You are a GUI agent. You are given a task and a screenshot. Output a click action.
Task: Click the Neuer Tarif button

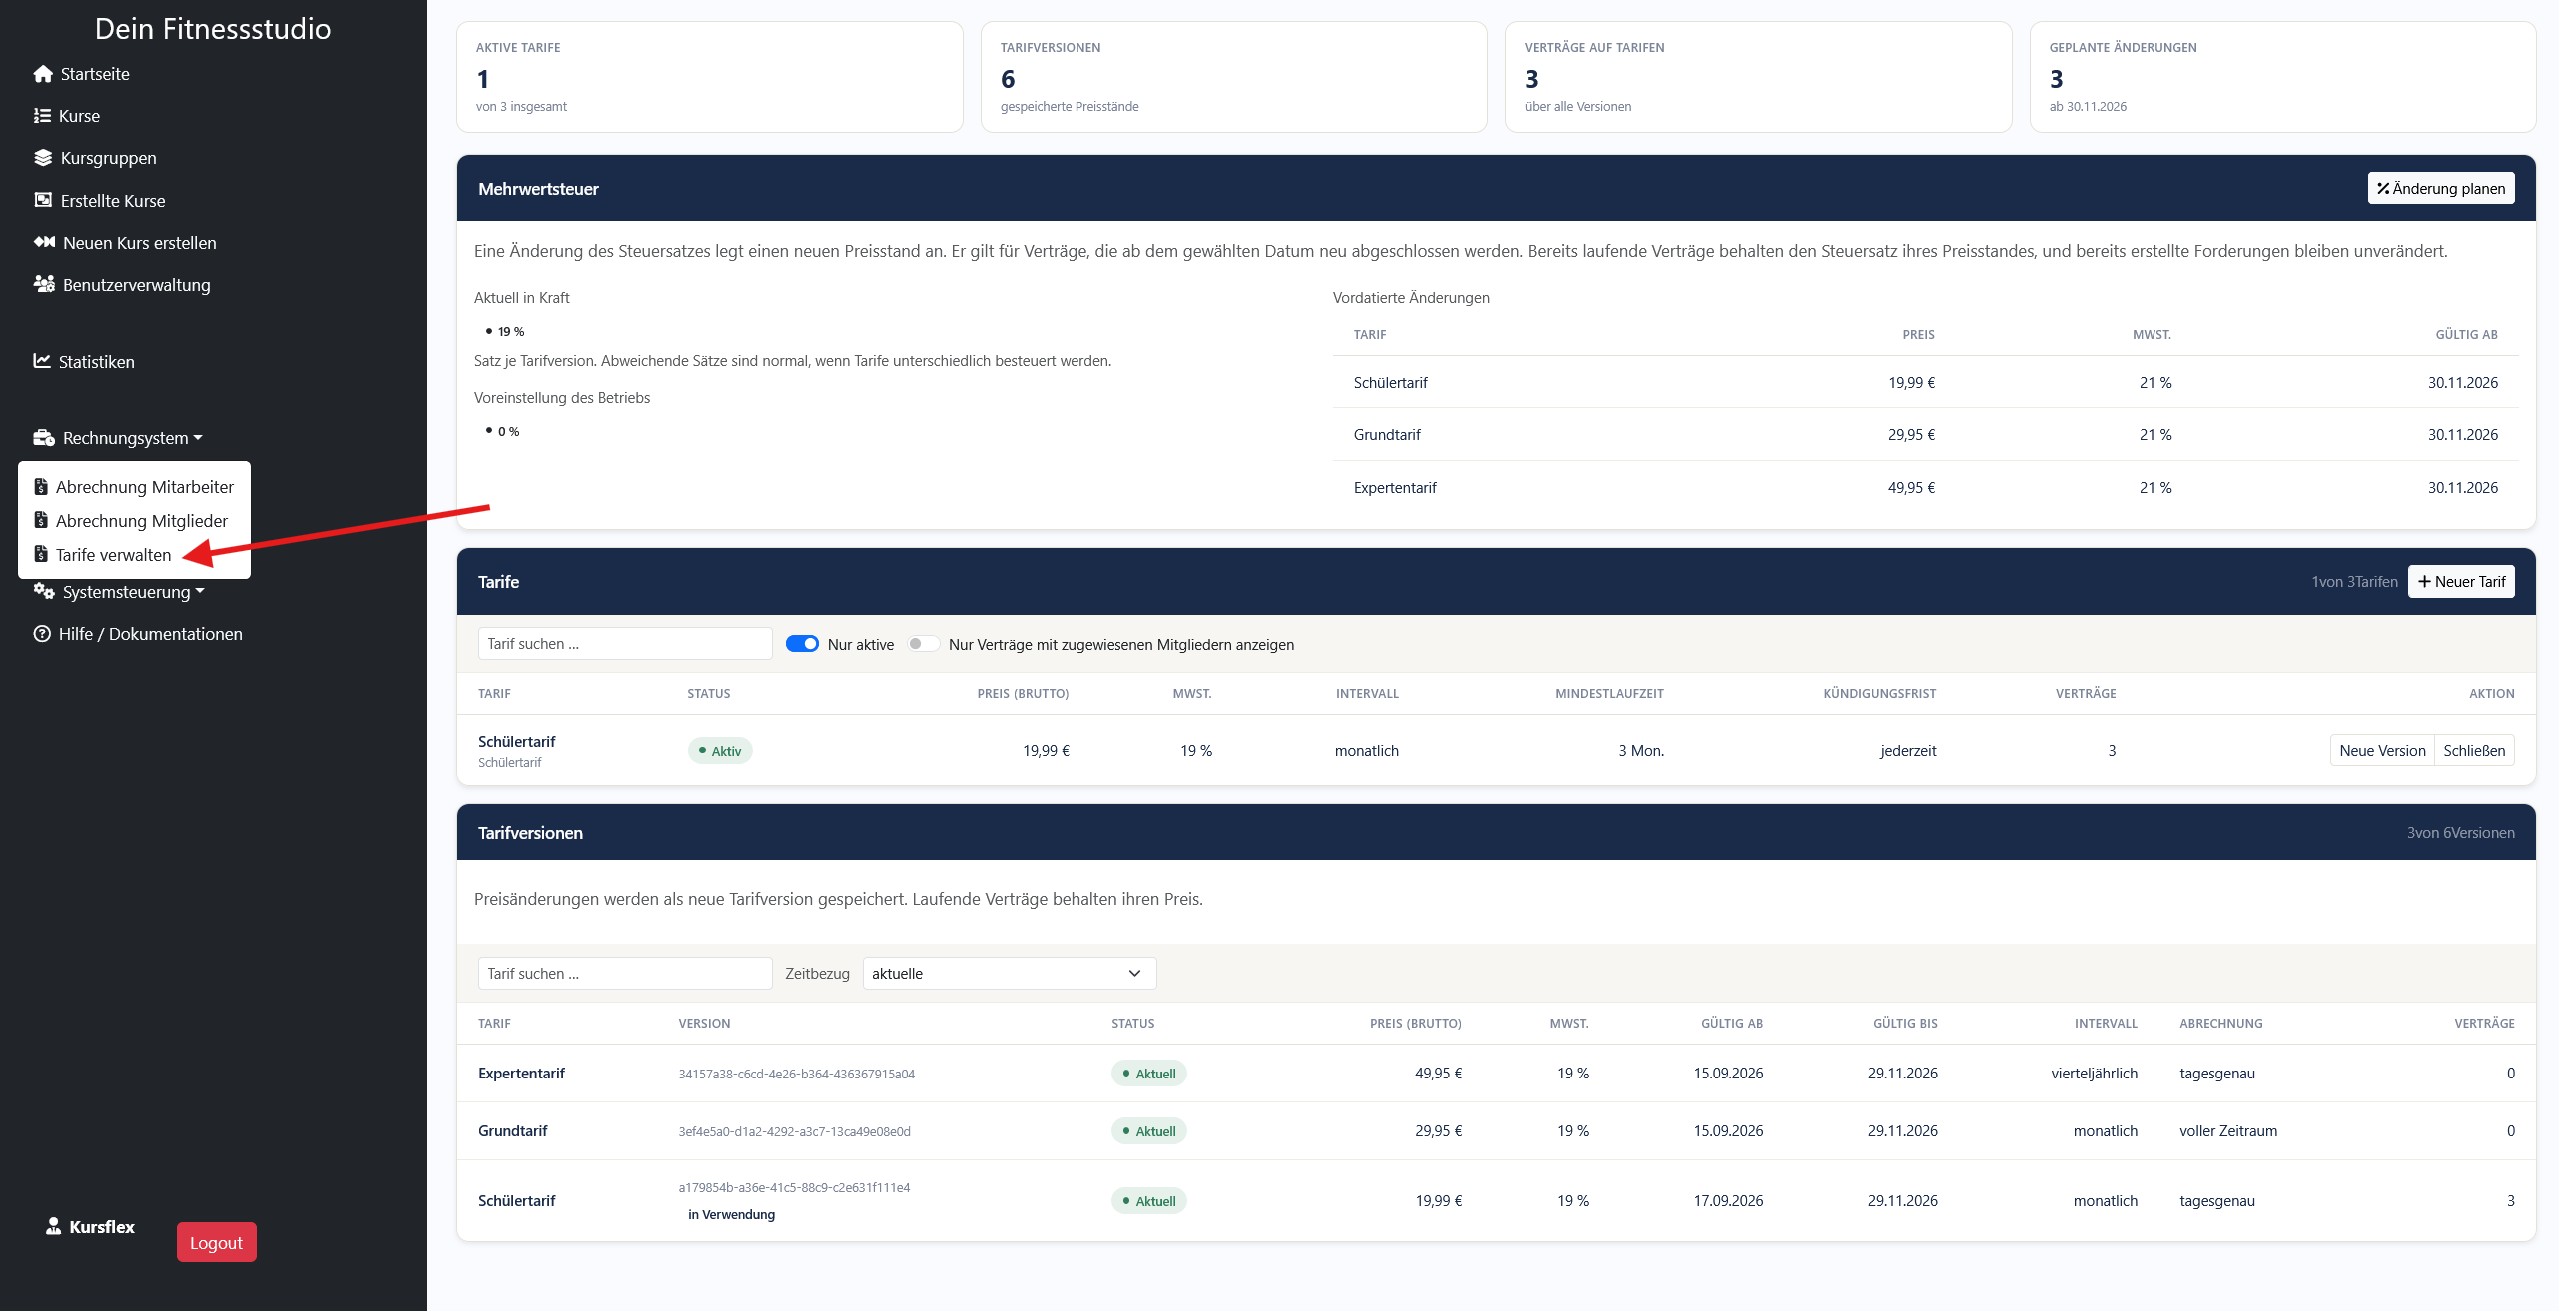[2461, 581]
